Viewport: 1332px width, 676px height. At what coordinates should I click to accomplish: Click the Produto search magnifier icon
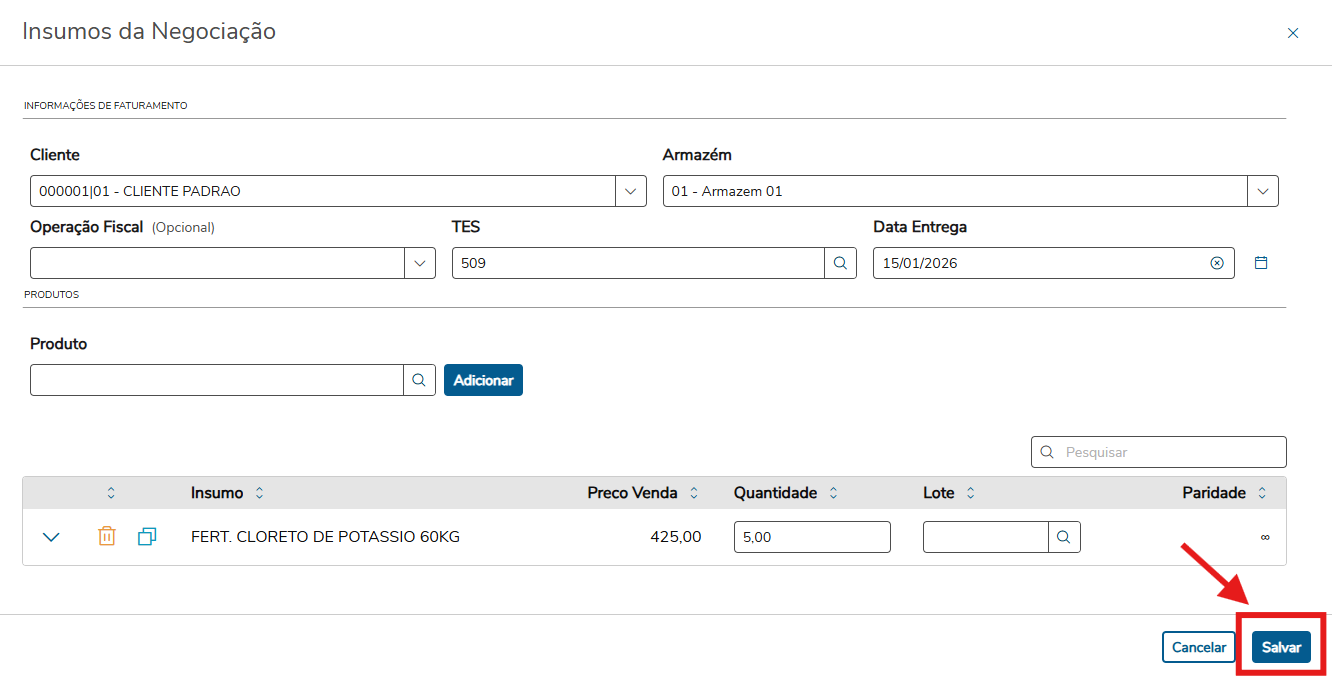tap(419, 380)
